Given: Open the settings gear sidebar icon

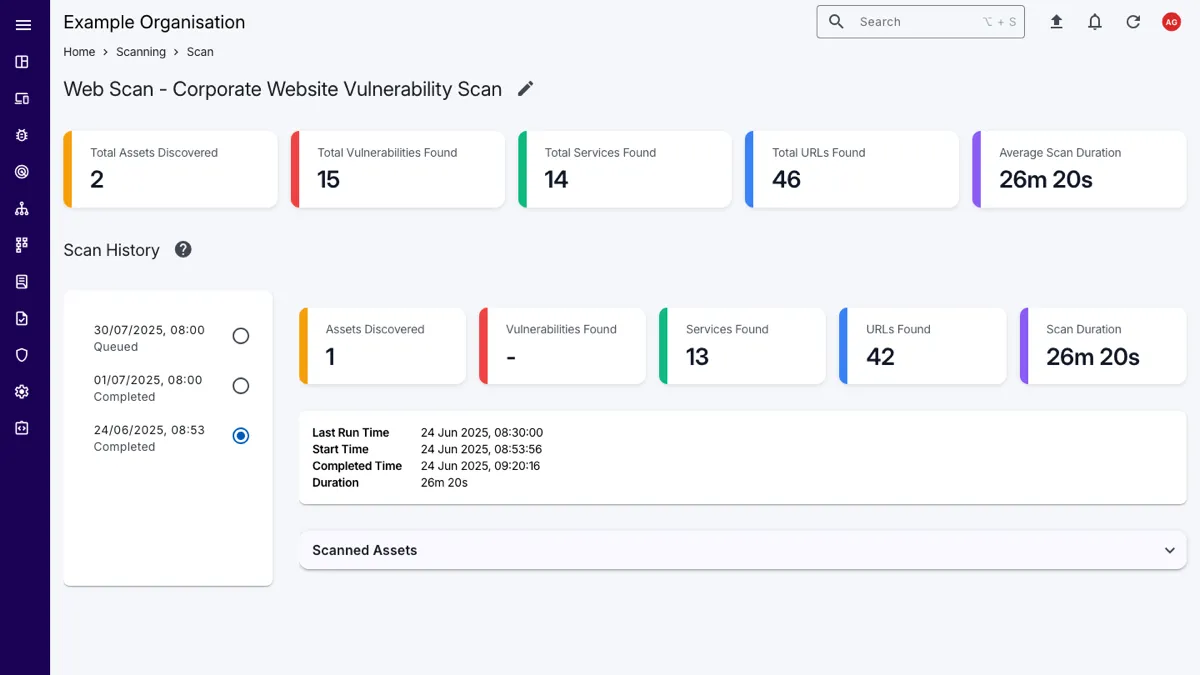Looking at the screenshot, I should coord(22,392).
